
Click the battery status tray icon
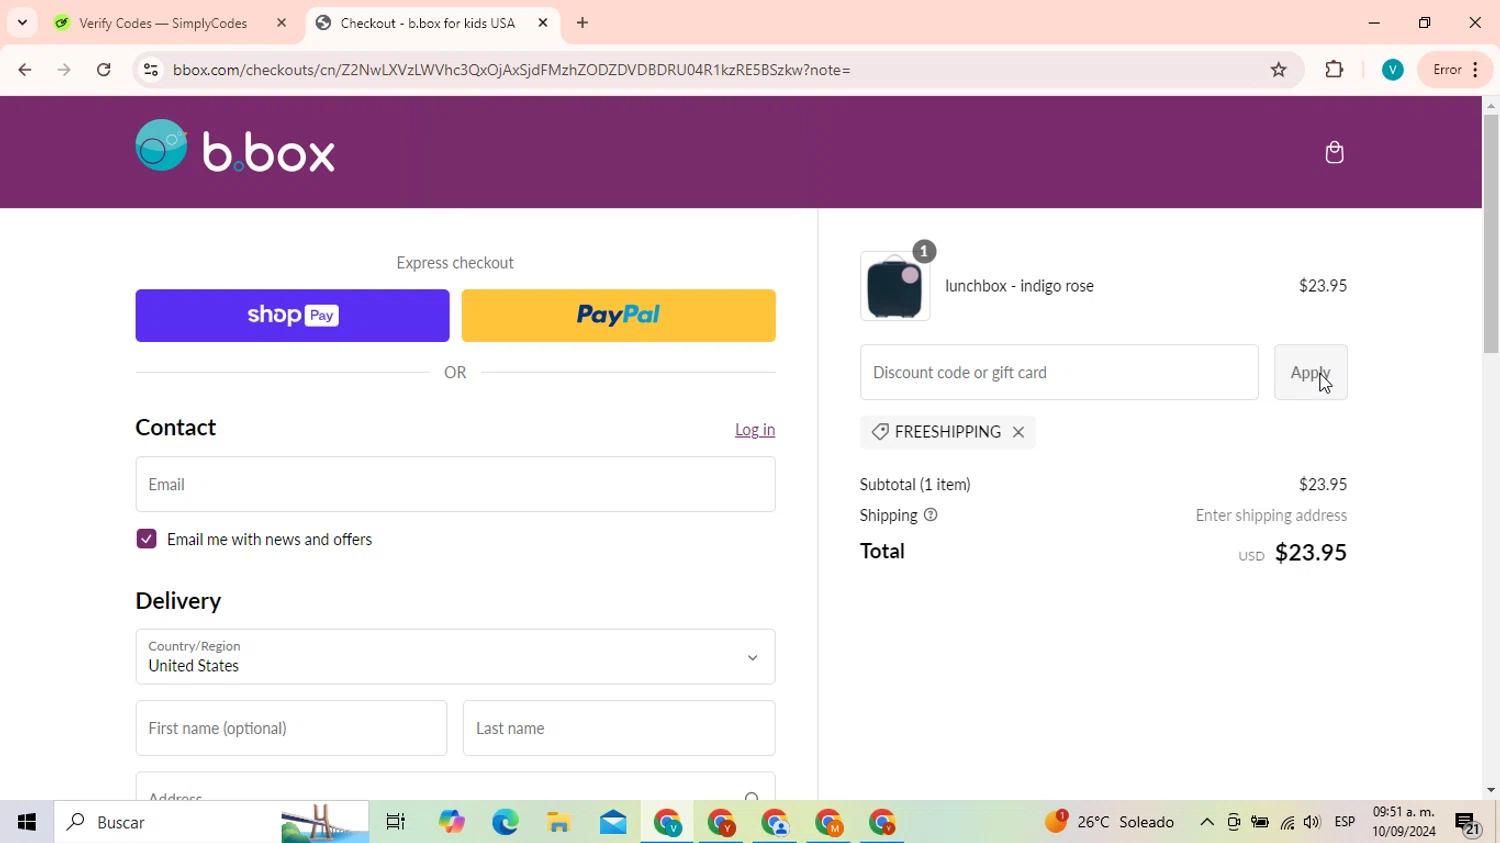click(1260, 822)
